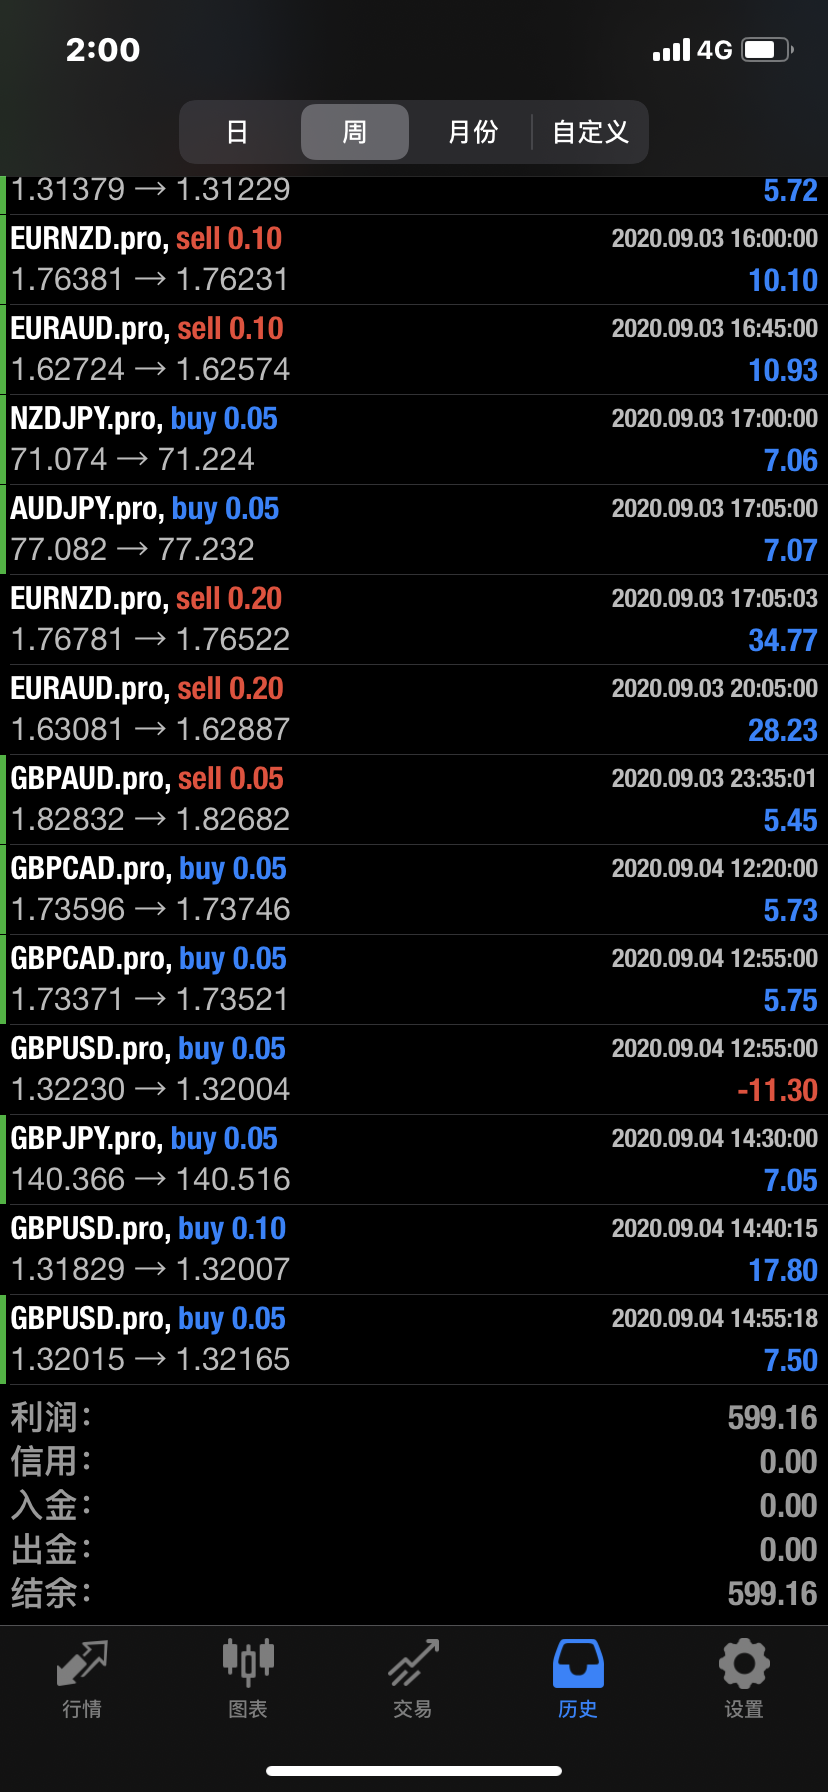Select the 周 week tab
828x1792 pixels.
[x=355, y=132]
